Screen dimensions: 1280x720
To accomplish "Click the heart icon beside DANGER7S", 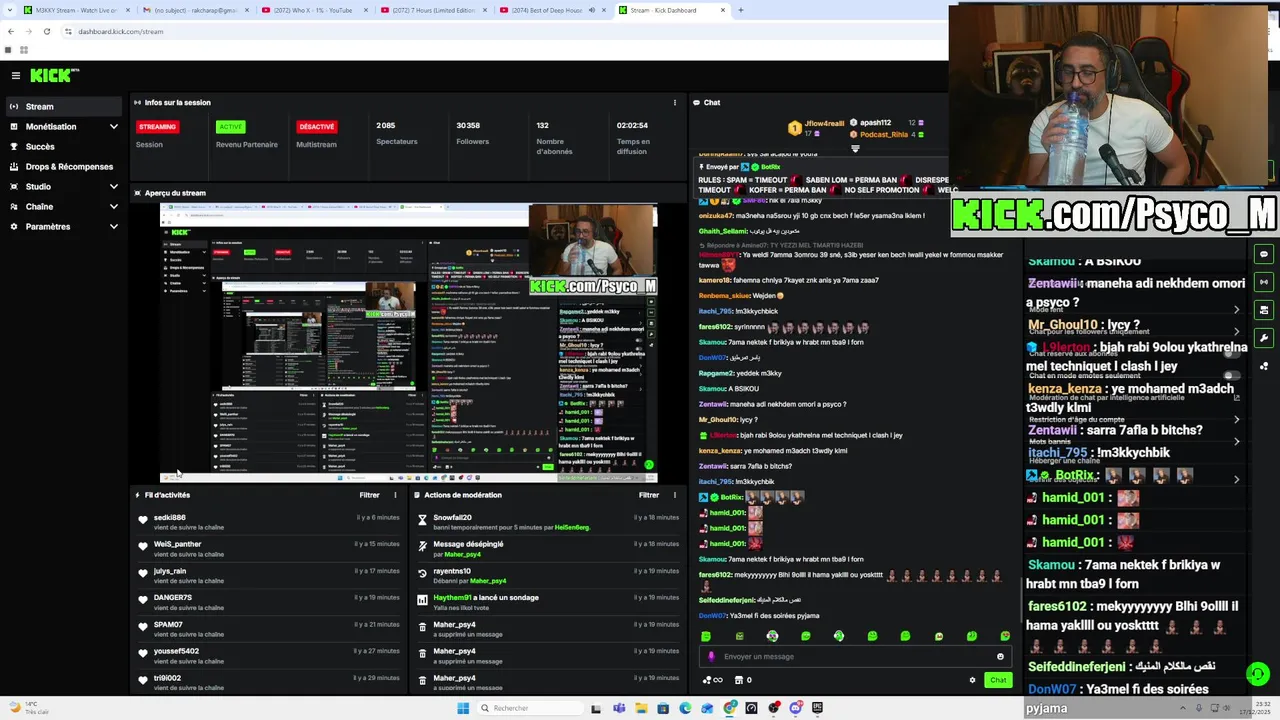I will click(143, 599).
